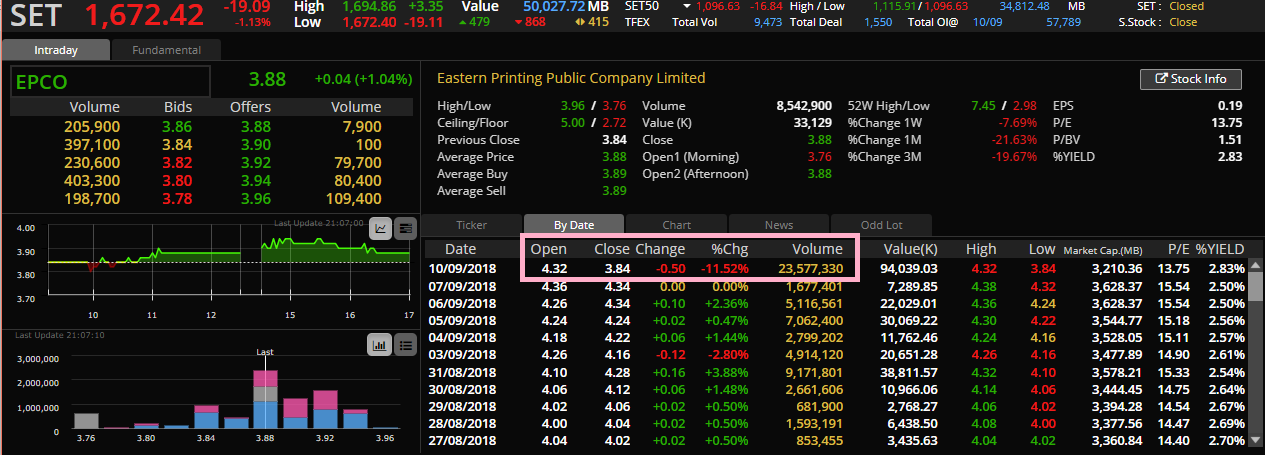Screen dimensions: 1265x455
Task: Select the 31/08/2018 date row
Action: point(835,371)
